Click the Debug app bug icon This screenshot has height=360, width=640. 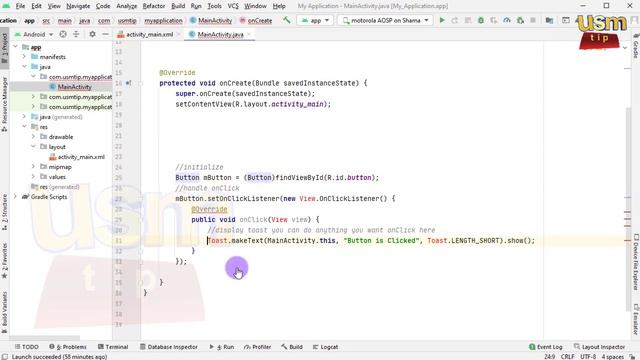(x=481, y=20)
